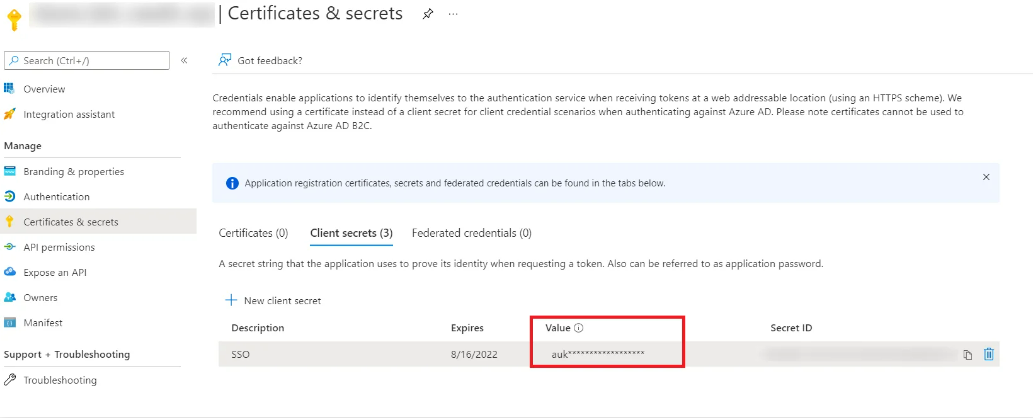Dismiss the info banner with the X
The width and height of the screenshot is (1033, 418).
coord(986,177)
